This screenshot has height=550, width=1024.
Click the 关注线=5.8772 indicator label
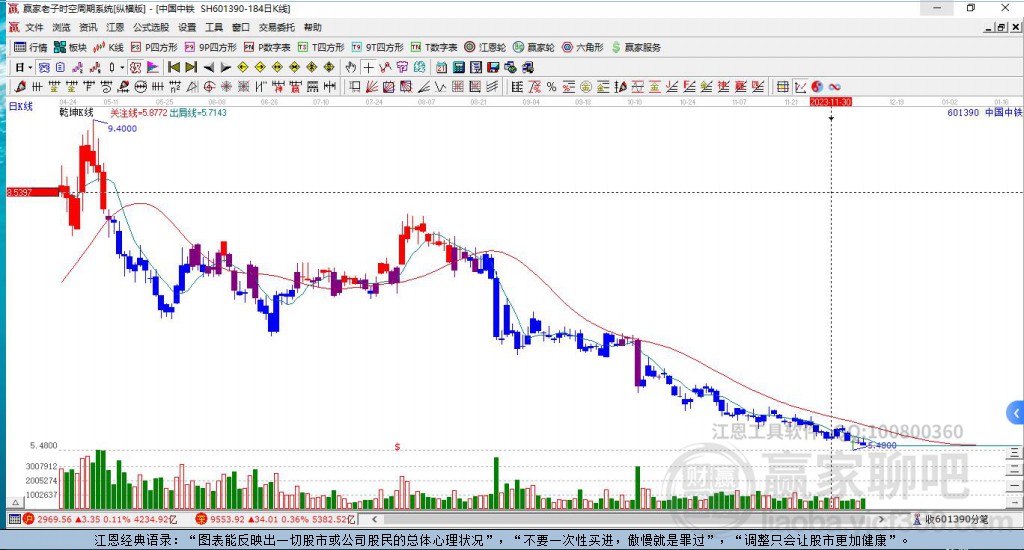[138, 112]
